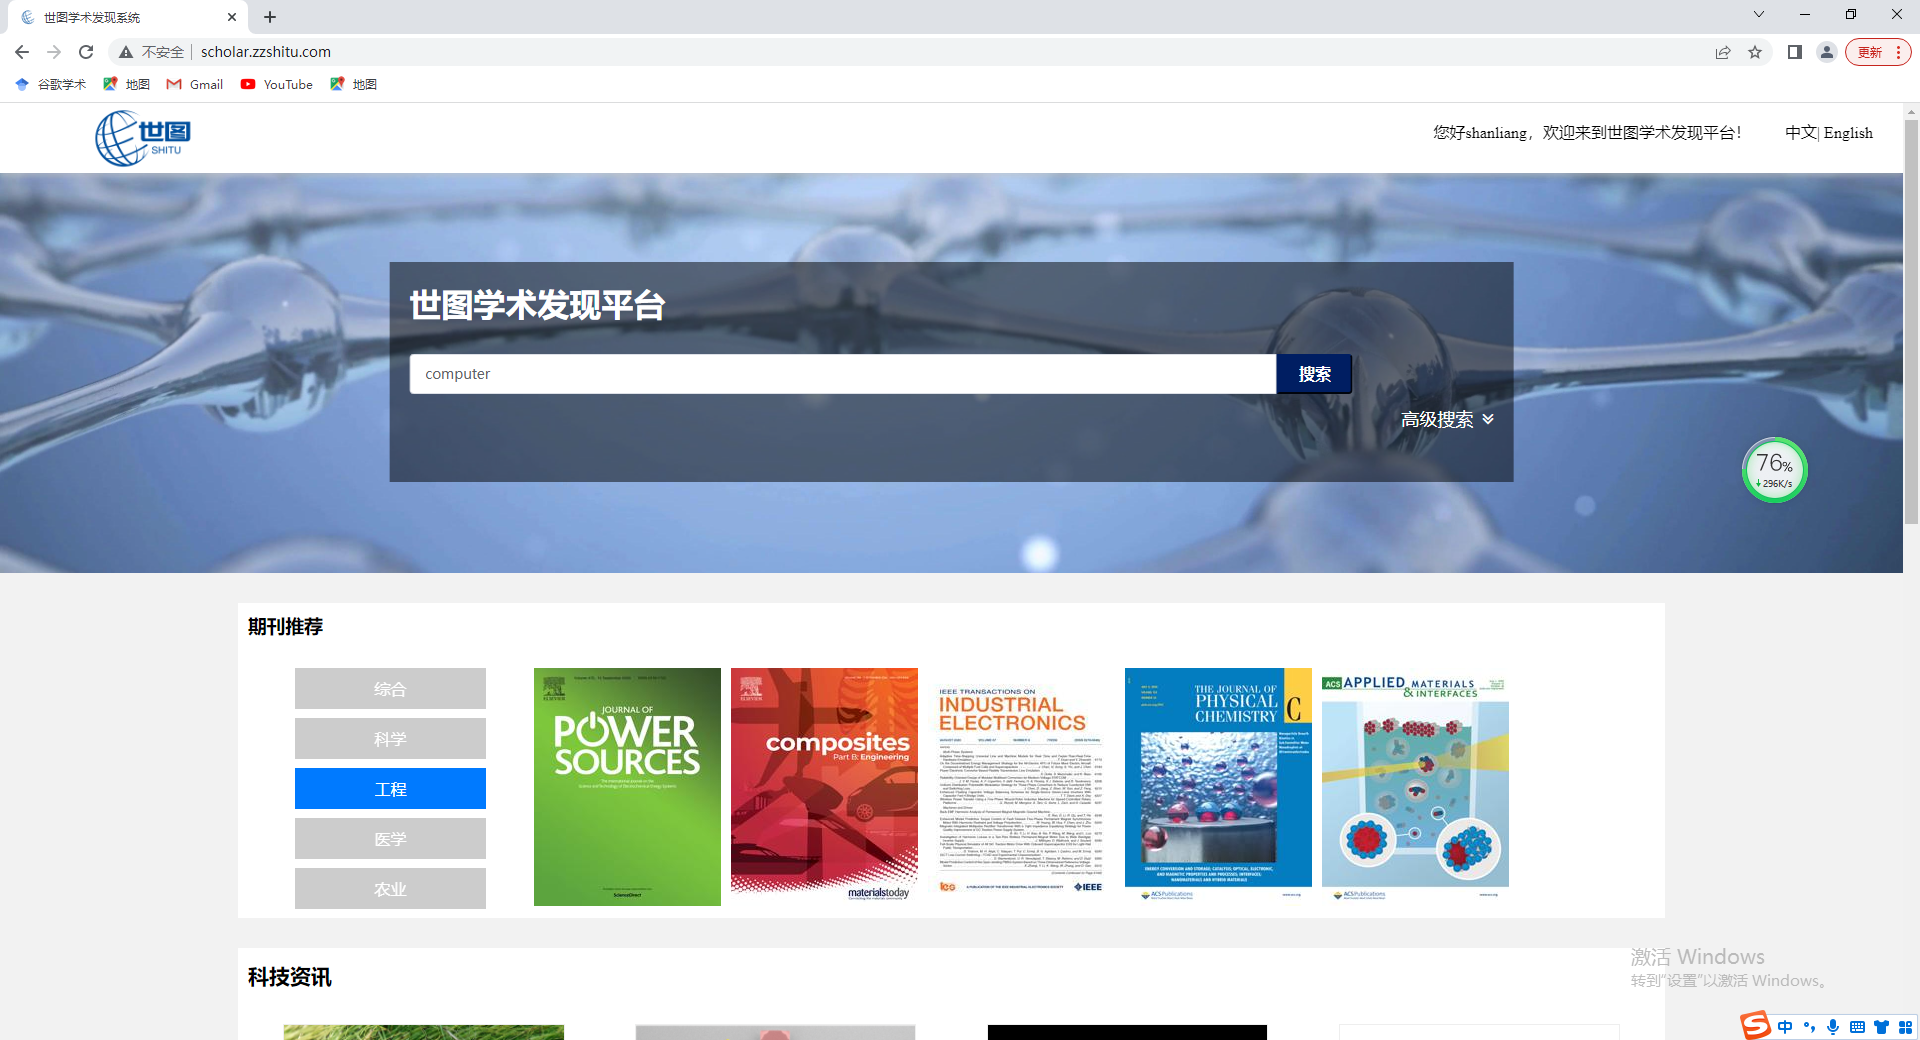Open the Journal of Power Sources cover
1920x1040 pixels.
(627, 787)
